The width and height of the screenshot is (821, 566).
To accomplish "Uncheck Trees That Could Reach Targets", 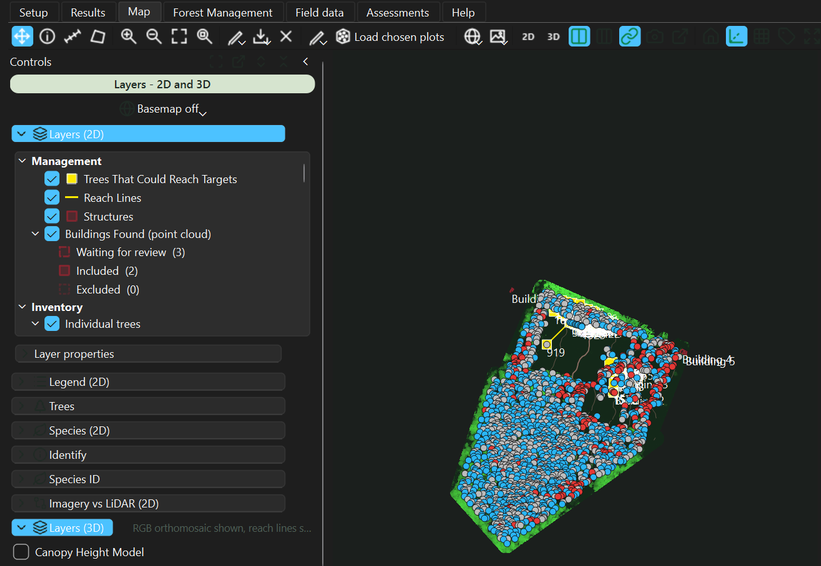I will 52,179.
